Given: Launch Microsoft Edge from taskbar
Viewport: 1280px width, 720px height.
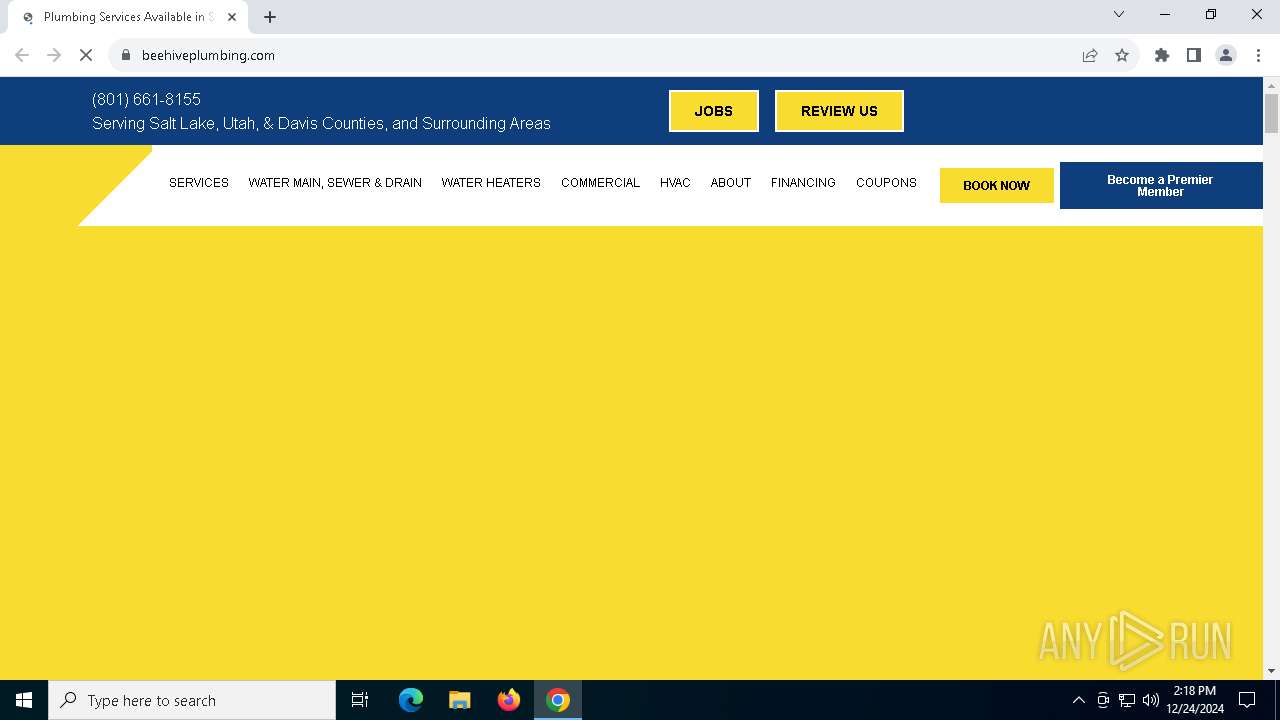Looking at the screenshot, I should [411, 700].
